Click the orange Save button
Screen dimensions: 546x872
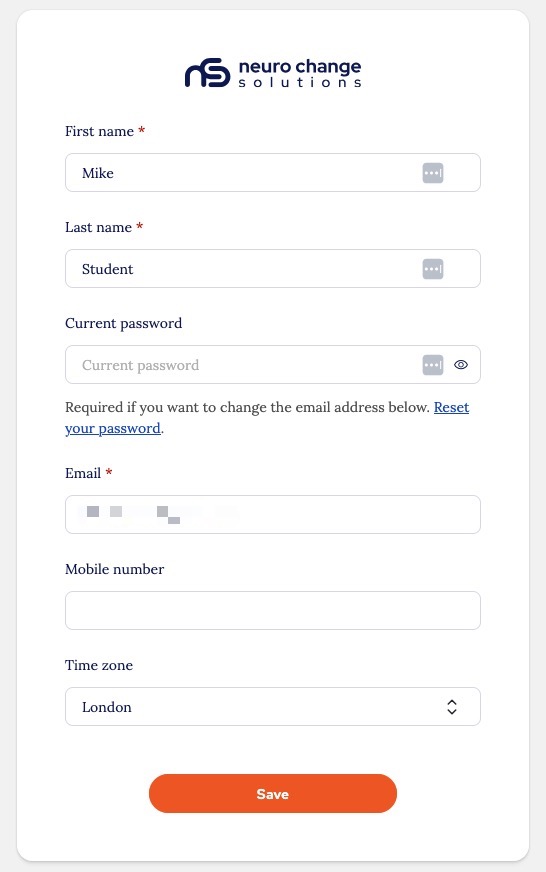pos(272,794)
